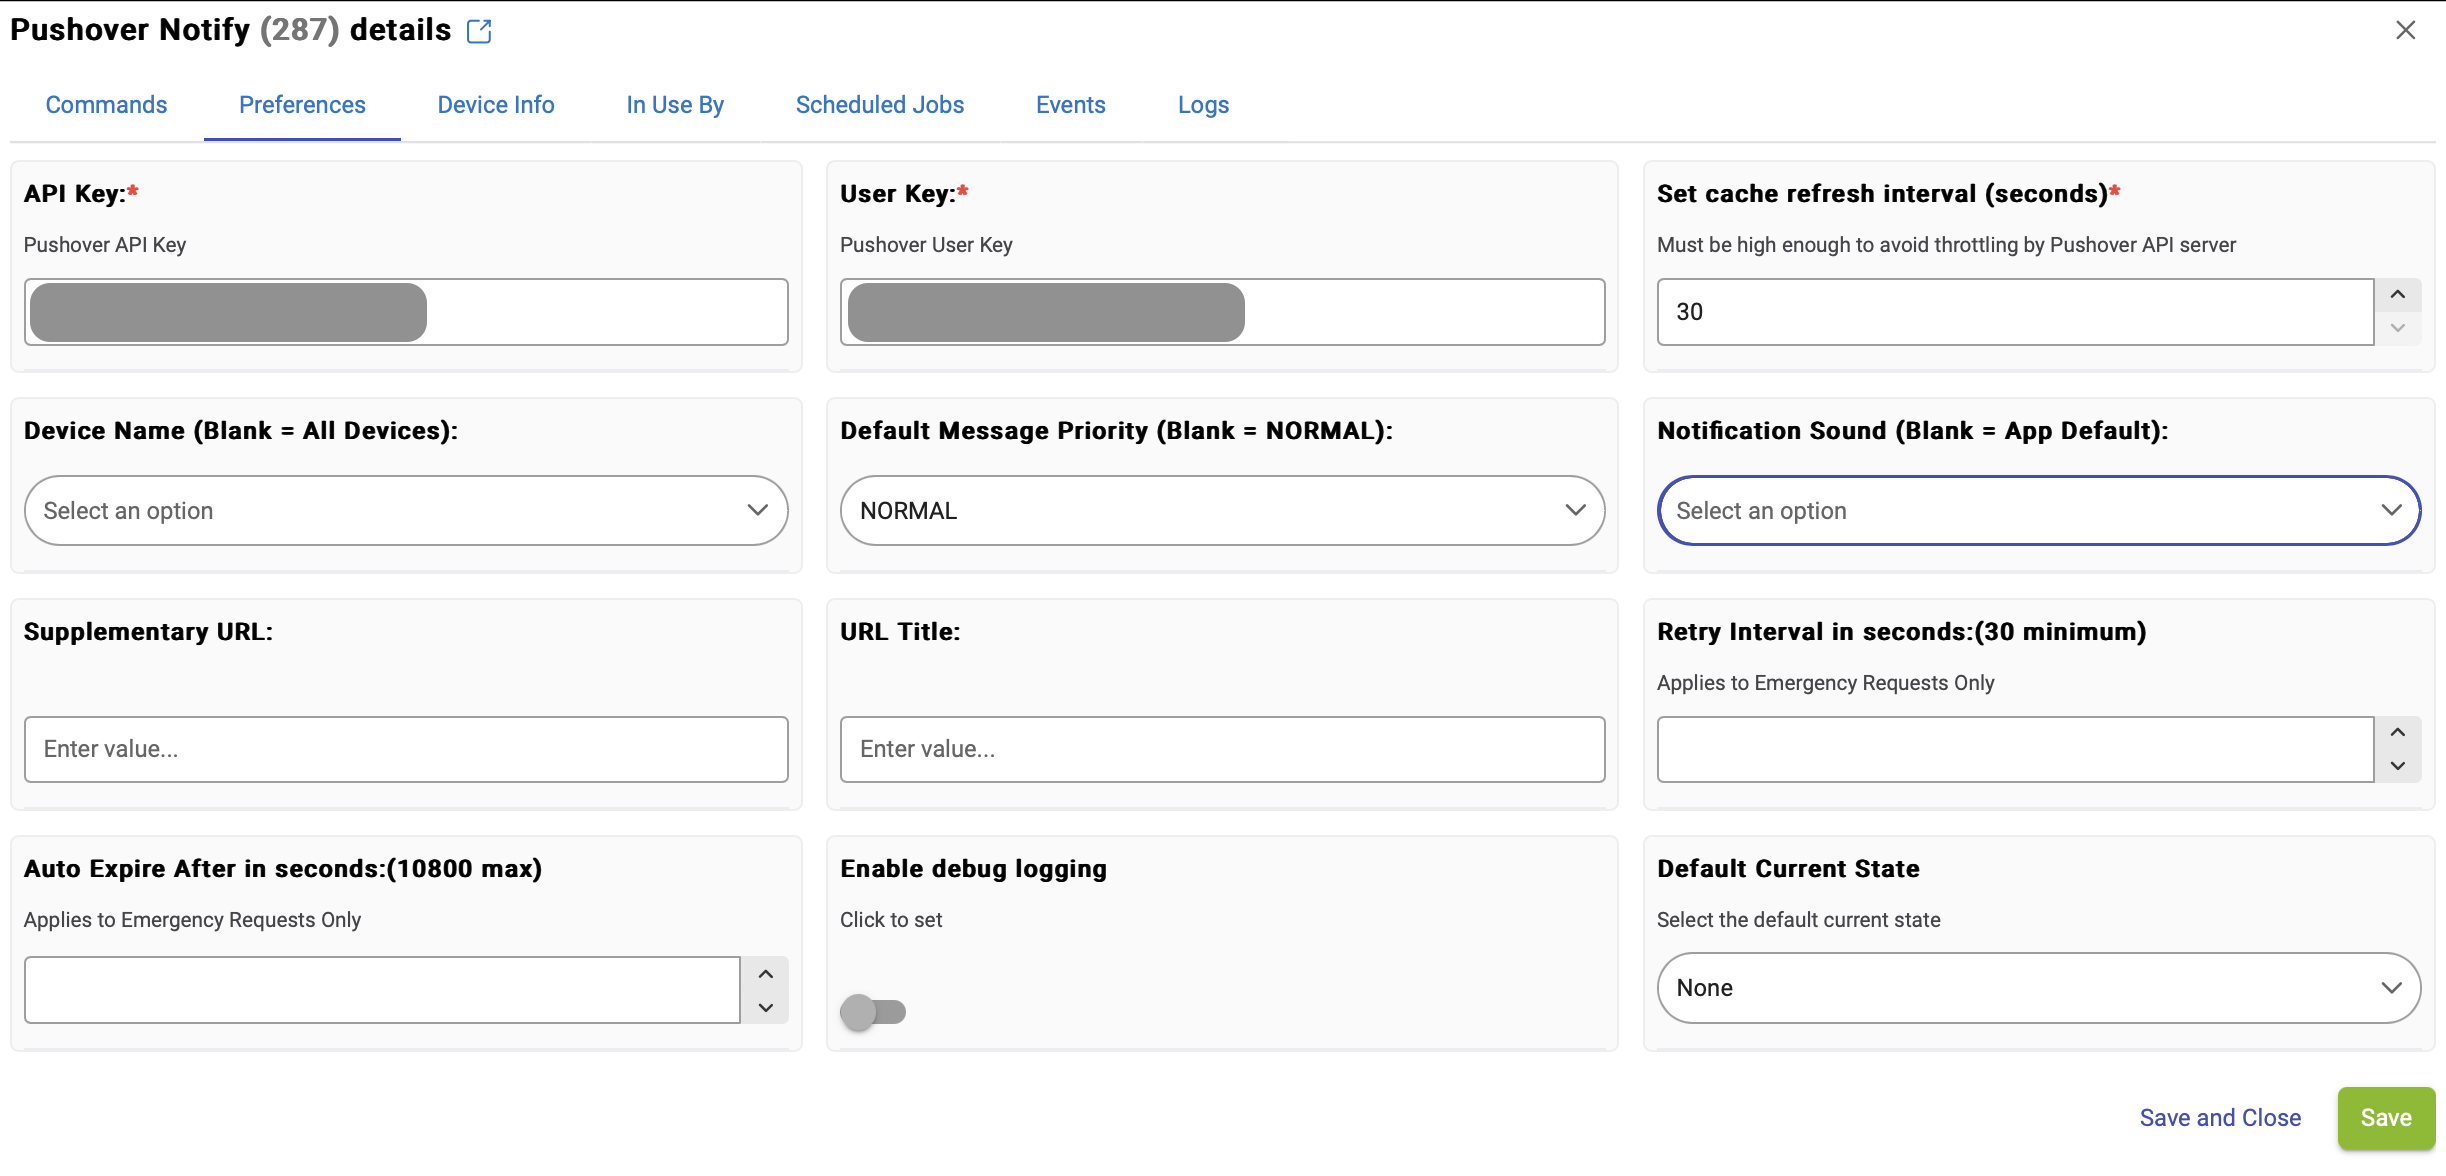This screenshot has width=2446, height=1176.
Task: Switch to the Commands tab
Action: coord(105,104)
